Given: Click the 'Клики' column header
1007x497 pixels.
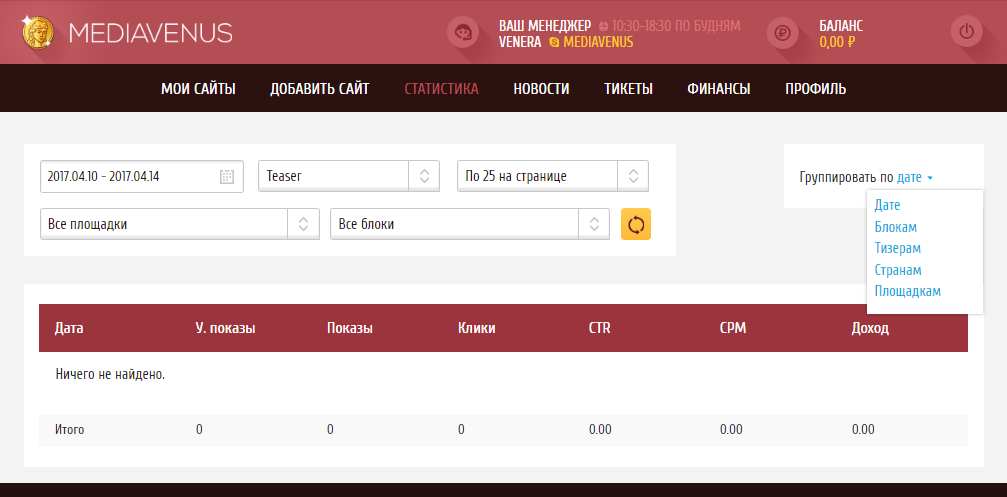Looking at the screenshot, I should [x=477, y=328].
